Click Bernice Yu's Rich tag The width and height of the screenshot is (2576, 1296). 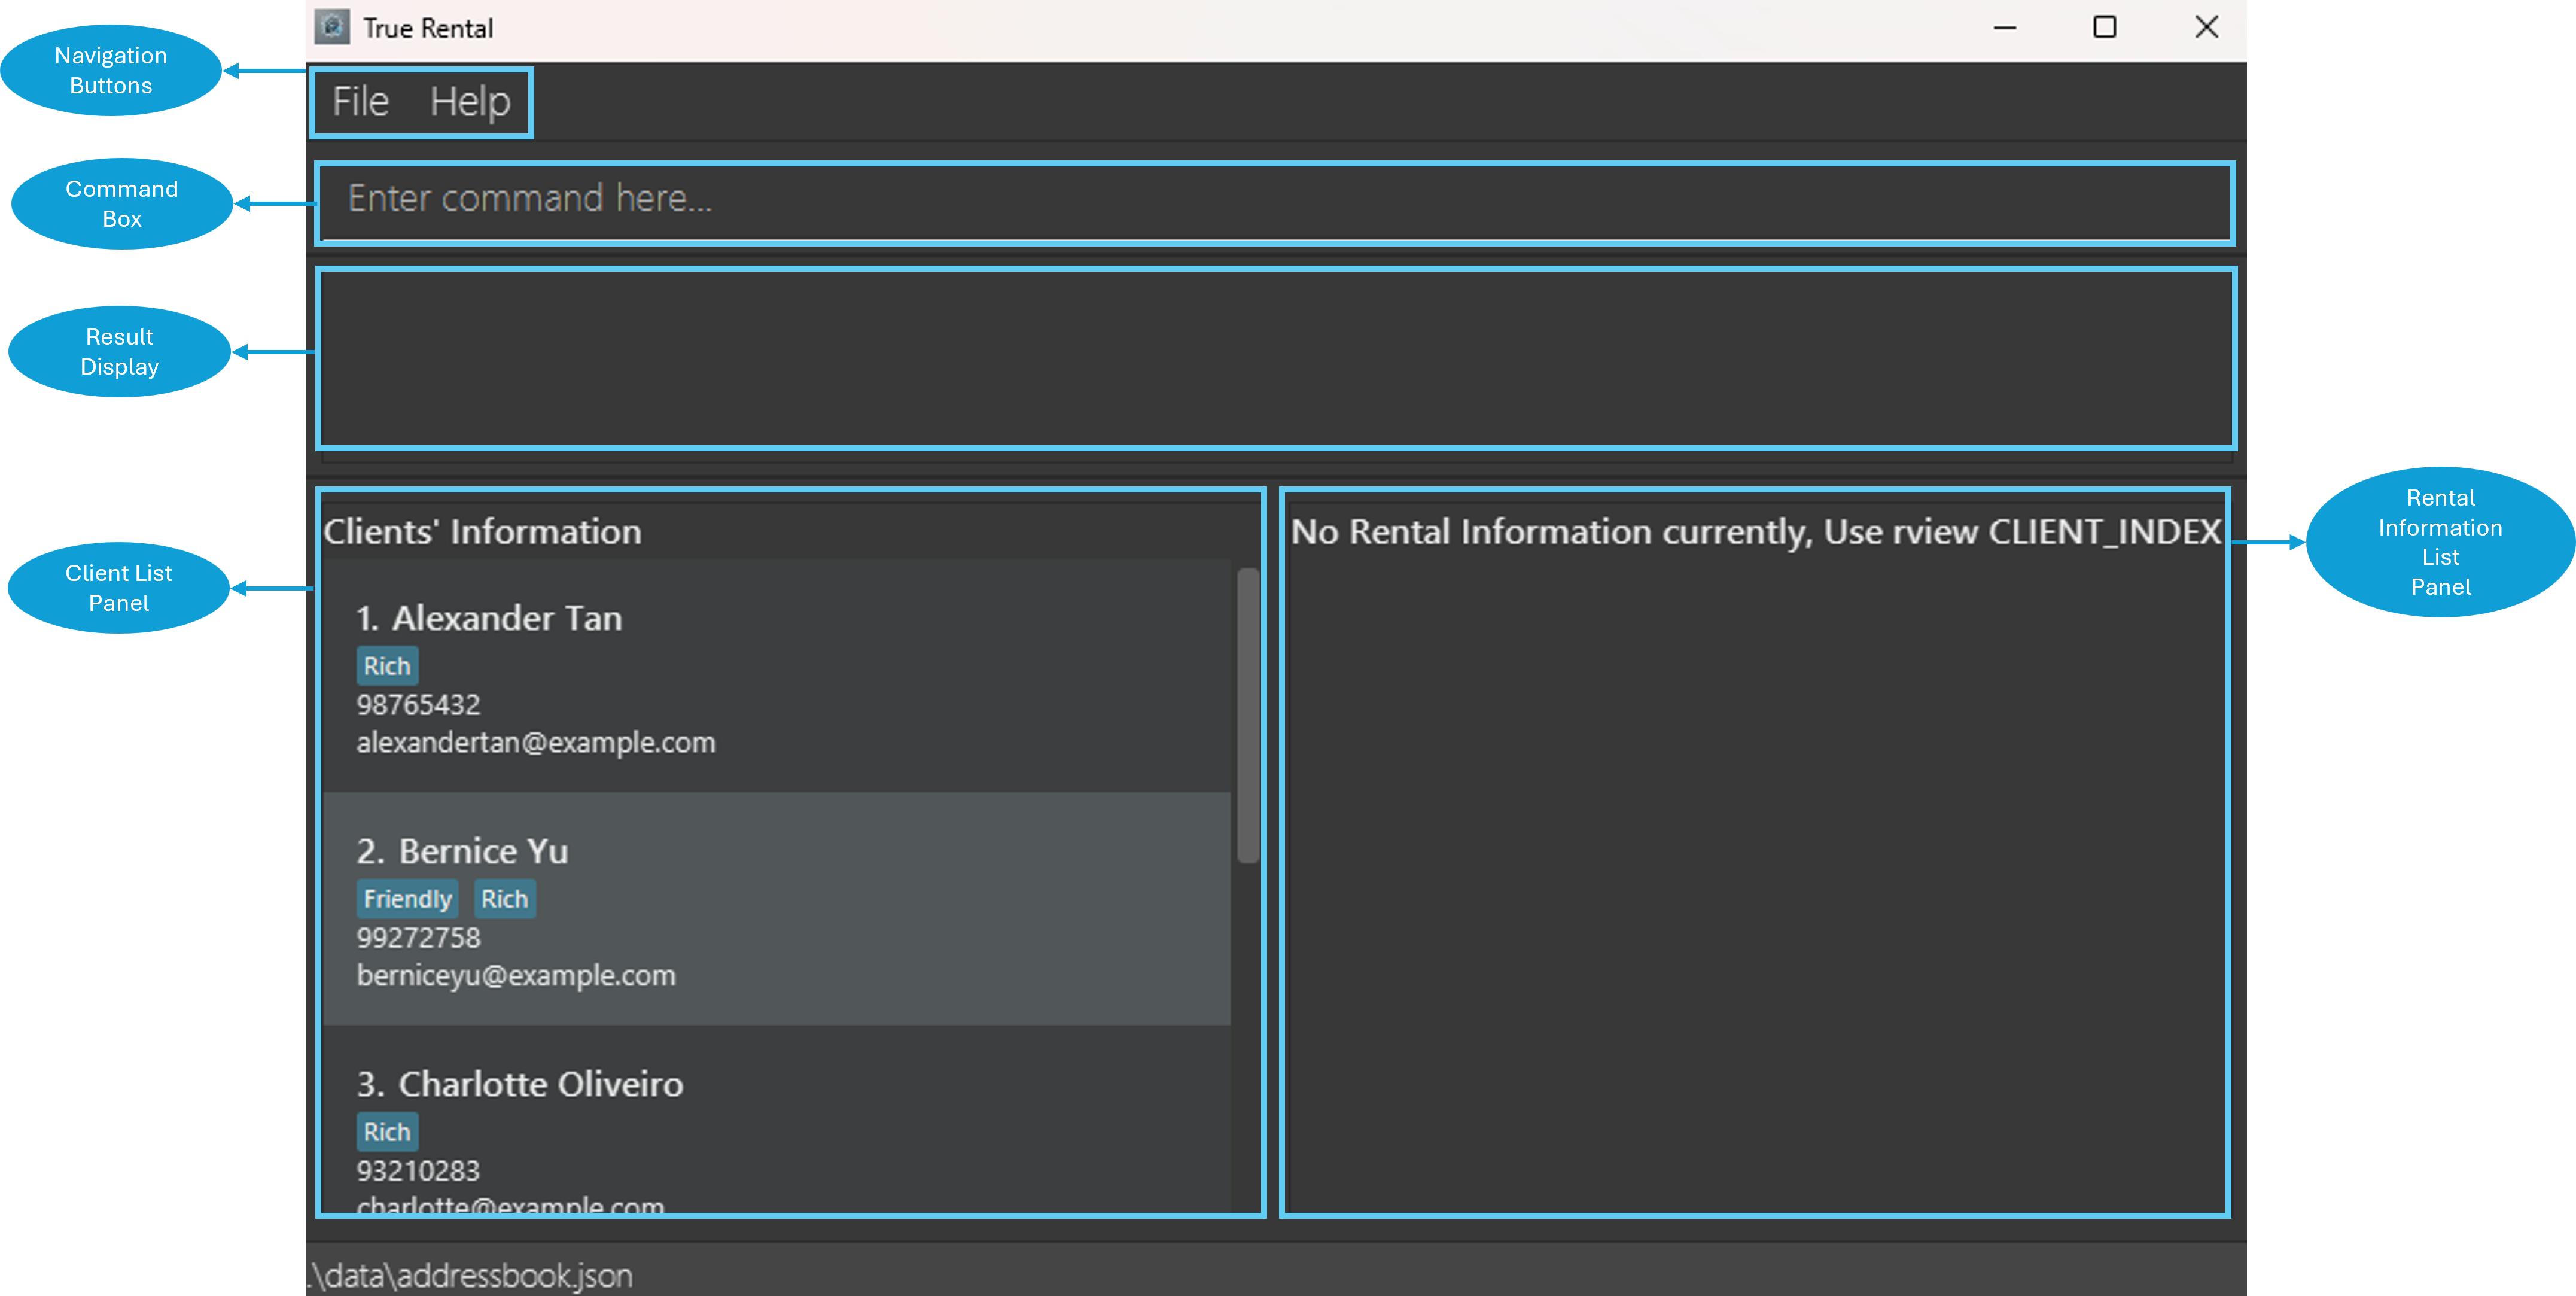click(x=504, y=899)
